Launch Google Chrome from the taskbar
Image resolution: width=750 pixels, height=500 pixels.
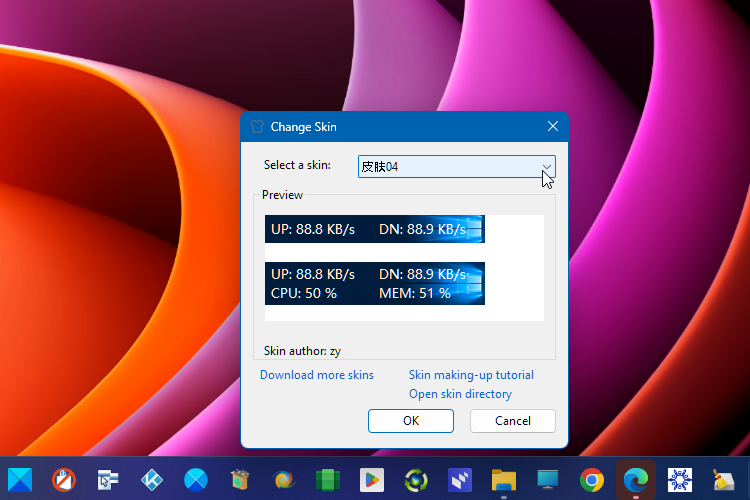pos(592,479)
